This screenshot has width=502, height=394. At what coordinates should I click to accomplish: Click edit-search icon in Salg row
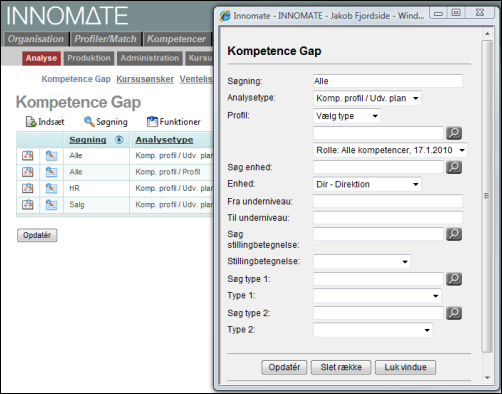(x=51, y=205)
